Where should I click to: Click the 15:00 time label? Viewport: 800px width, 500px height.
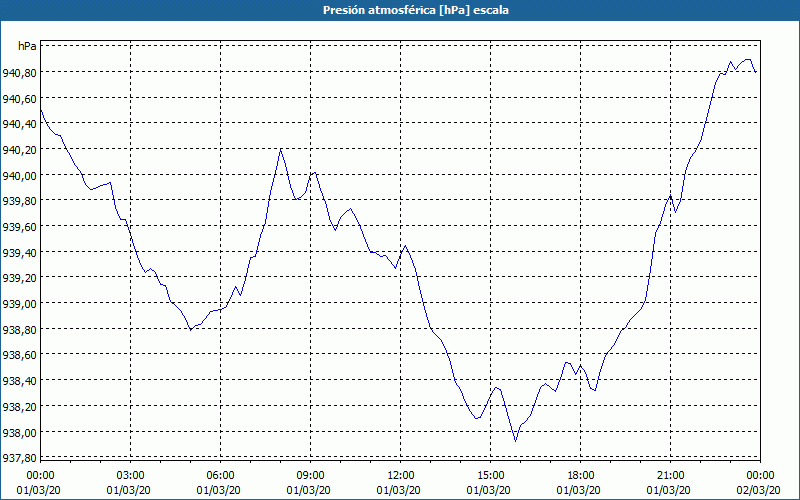(490, 476)
